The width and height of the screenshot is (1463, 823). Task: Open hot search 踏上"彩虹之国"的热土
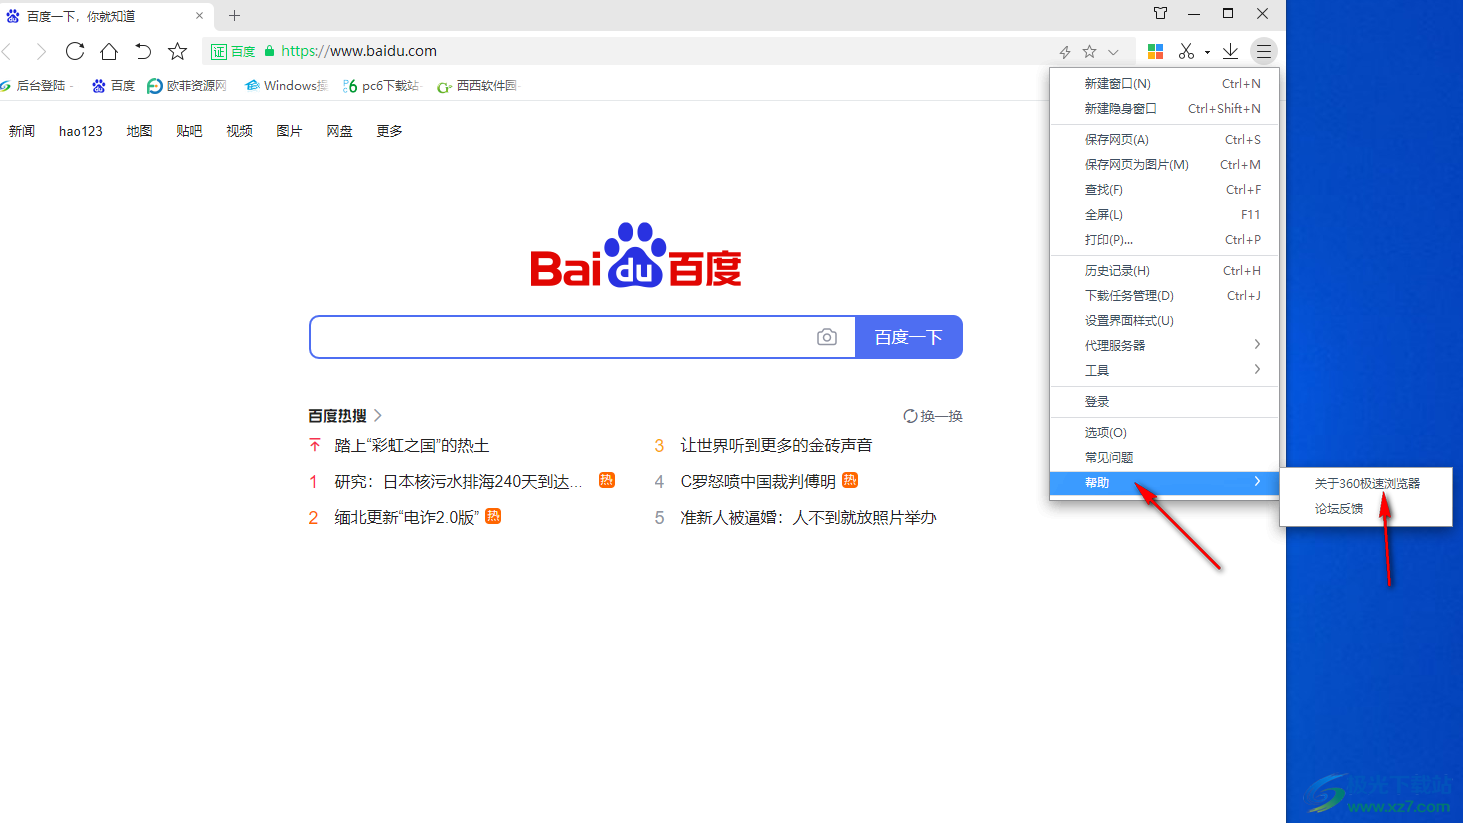[412, 446]
